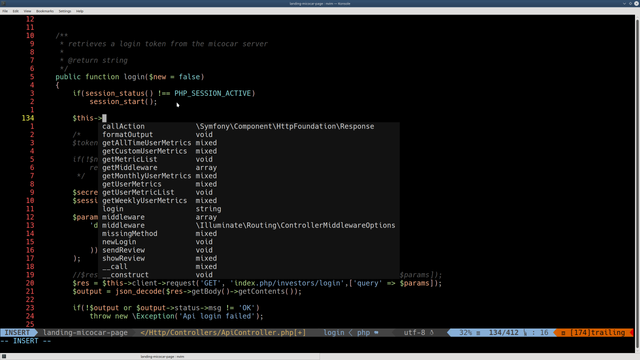Click the vertical scrollbar of the terminal
This screenshot has width=640, height=360.
coord(637,183)
